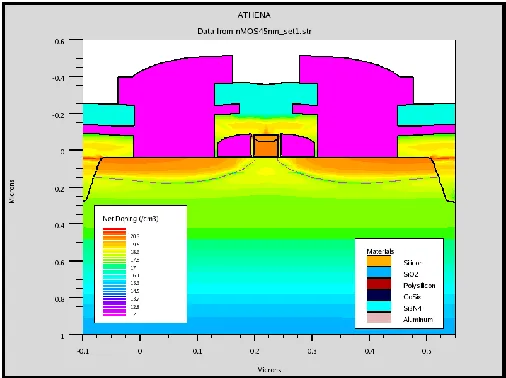Click the 'Aluminum' label in Materials legend
Image resolution: width=506 pixels, height=378 pixels.
(x=418, y=319)
